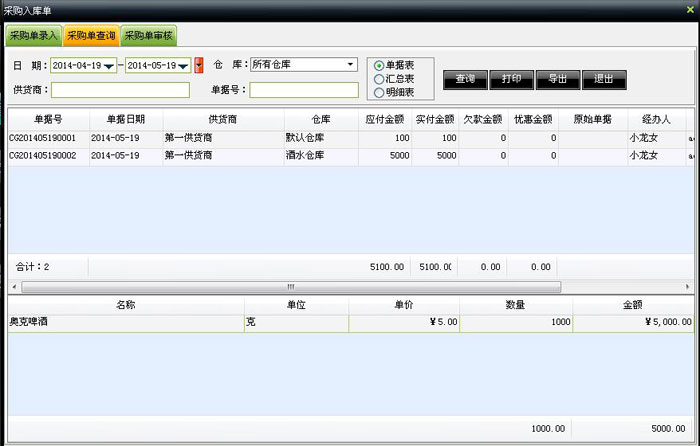The width and height of the screenshot is (700, 446).
Task: Select the 明细表 radio option
Action: (379, 92)
